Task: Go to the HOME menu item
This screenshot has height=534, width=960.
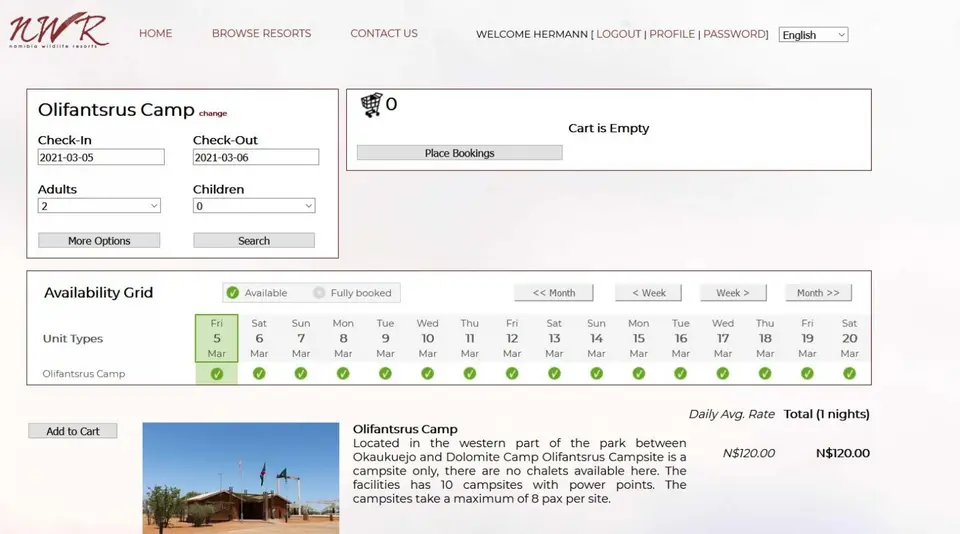Action: pos(156,33)
